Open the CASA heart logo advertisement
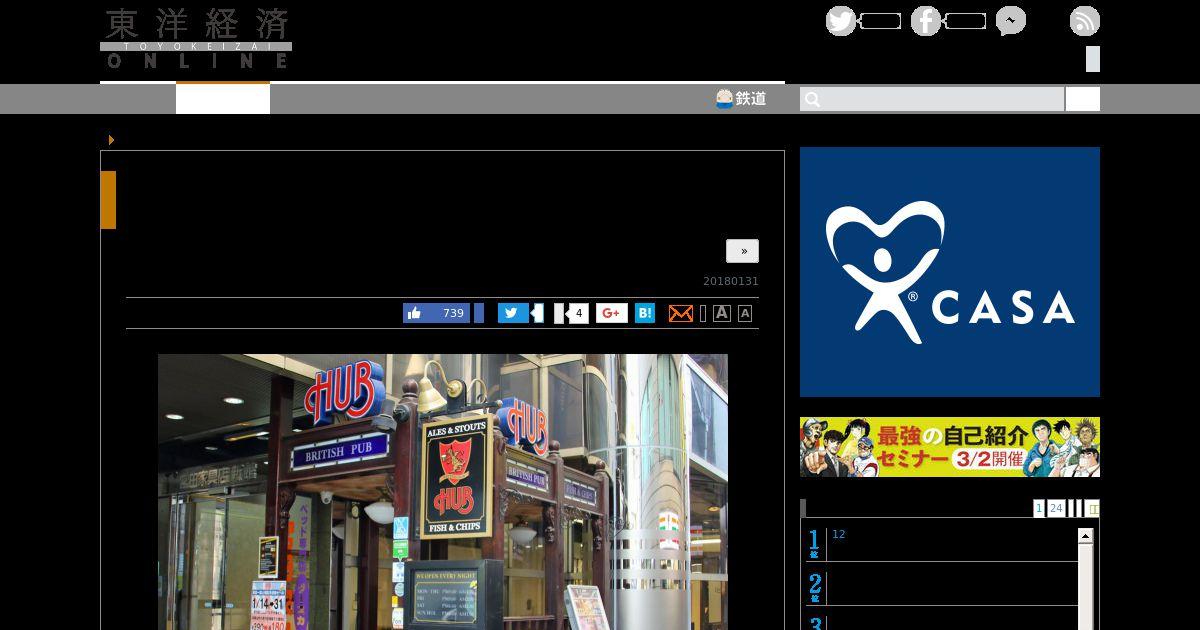Viewport: 1200px width, 630px height. [950, 272]
